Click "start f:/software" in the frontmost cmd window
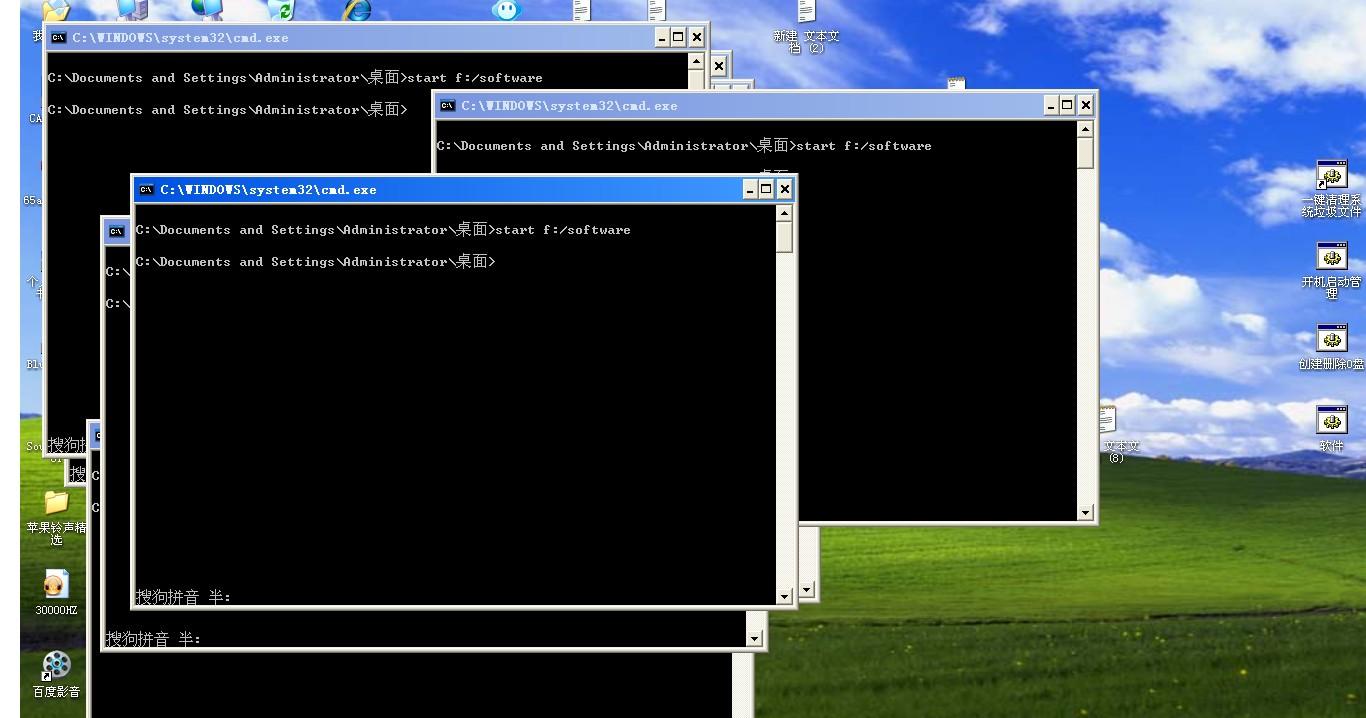This screenshot has height=718, width=1366. click(x=563, y=230)
